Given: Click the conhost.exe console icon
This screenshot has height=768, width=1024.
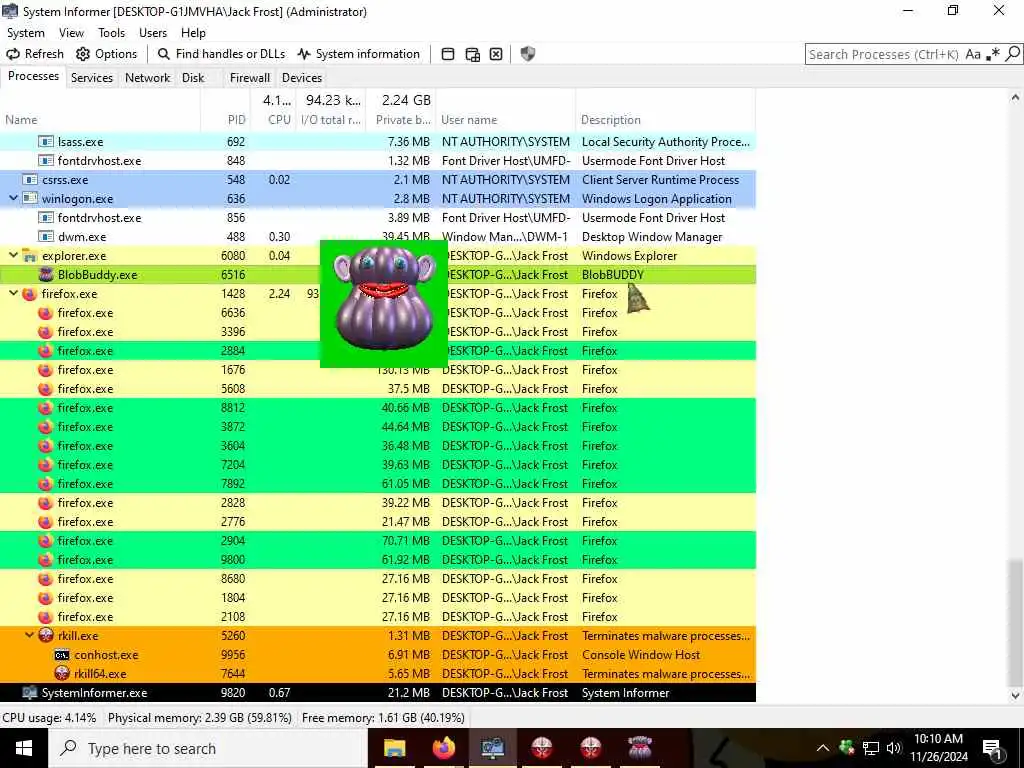Looking at the screenshot, I should click(x=62, y=654).
